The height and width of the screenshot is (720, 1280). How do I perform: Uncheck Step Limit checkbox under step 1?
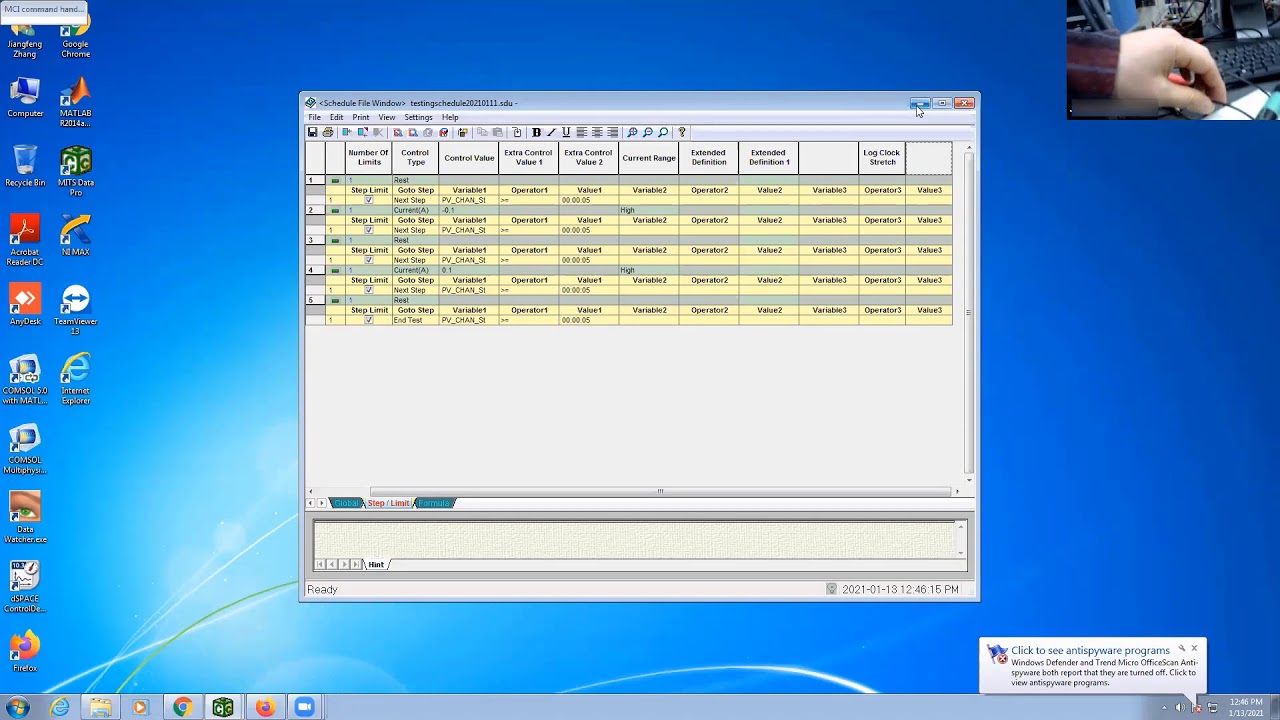[368, 200]
